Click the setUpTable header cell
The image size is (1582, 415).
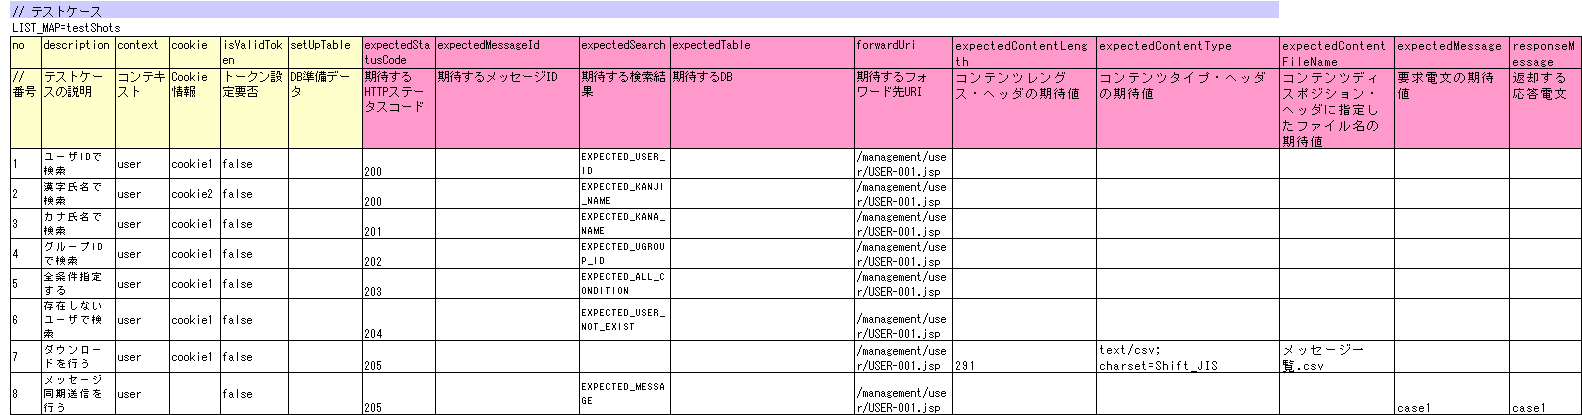325,52
